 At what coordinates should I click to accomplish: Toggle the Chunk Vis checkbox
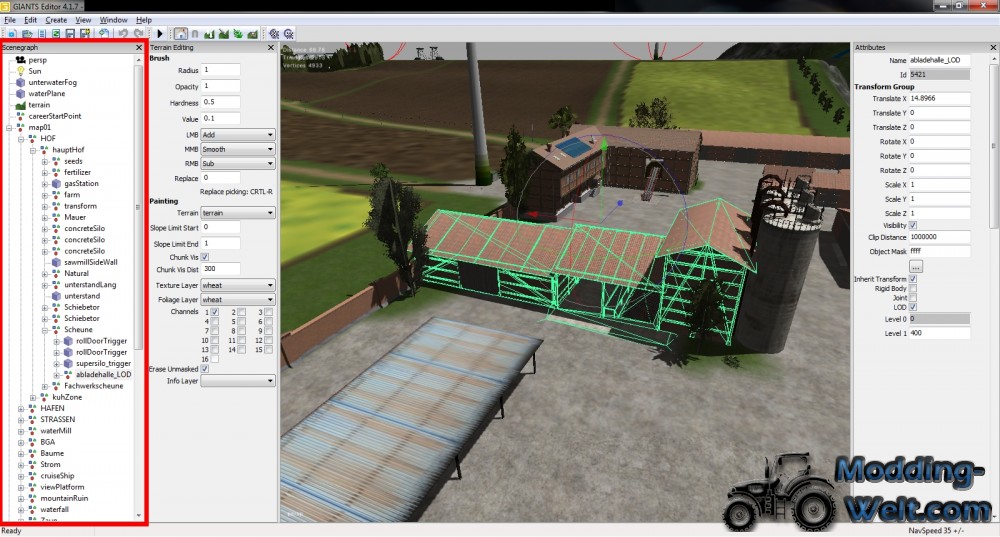click(x=205, y=257)
